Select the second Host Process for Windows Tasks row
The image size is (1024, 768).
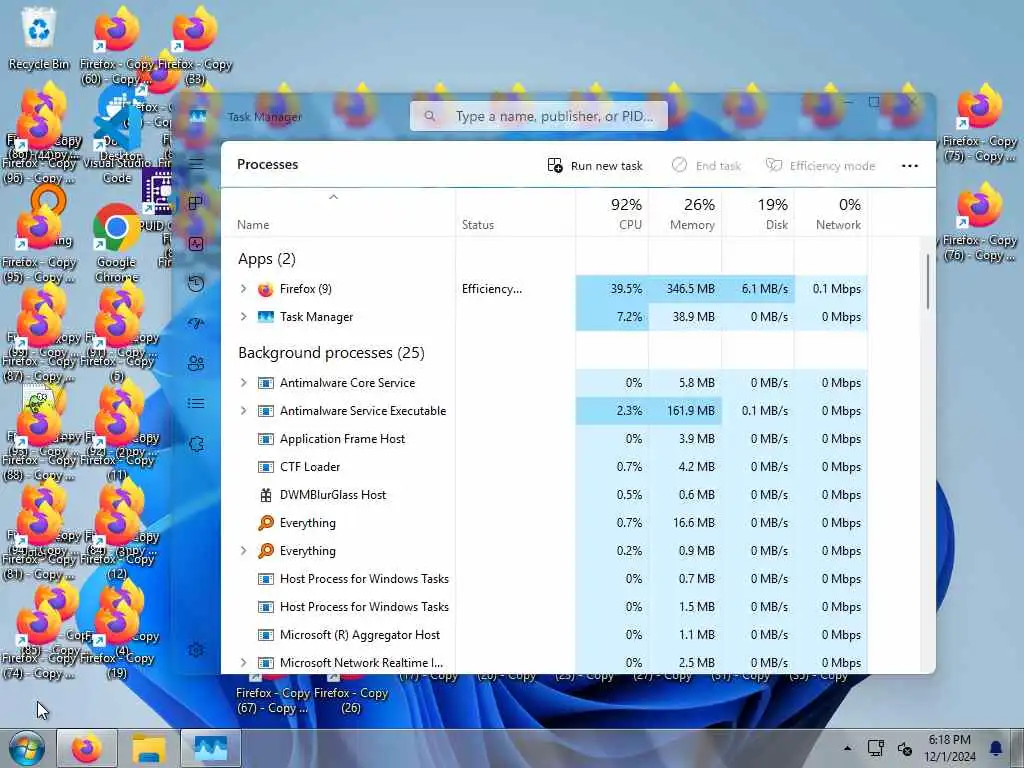[x=544, y=607]
